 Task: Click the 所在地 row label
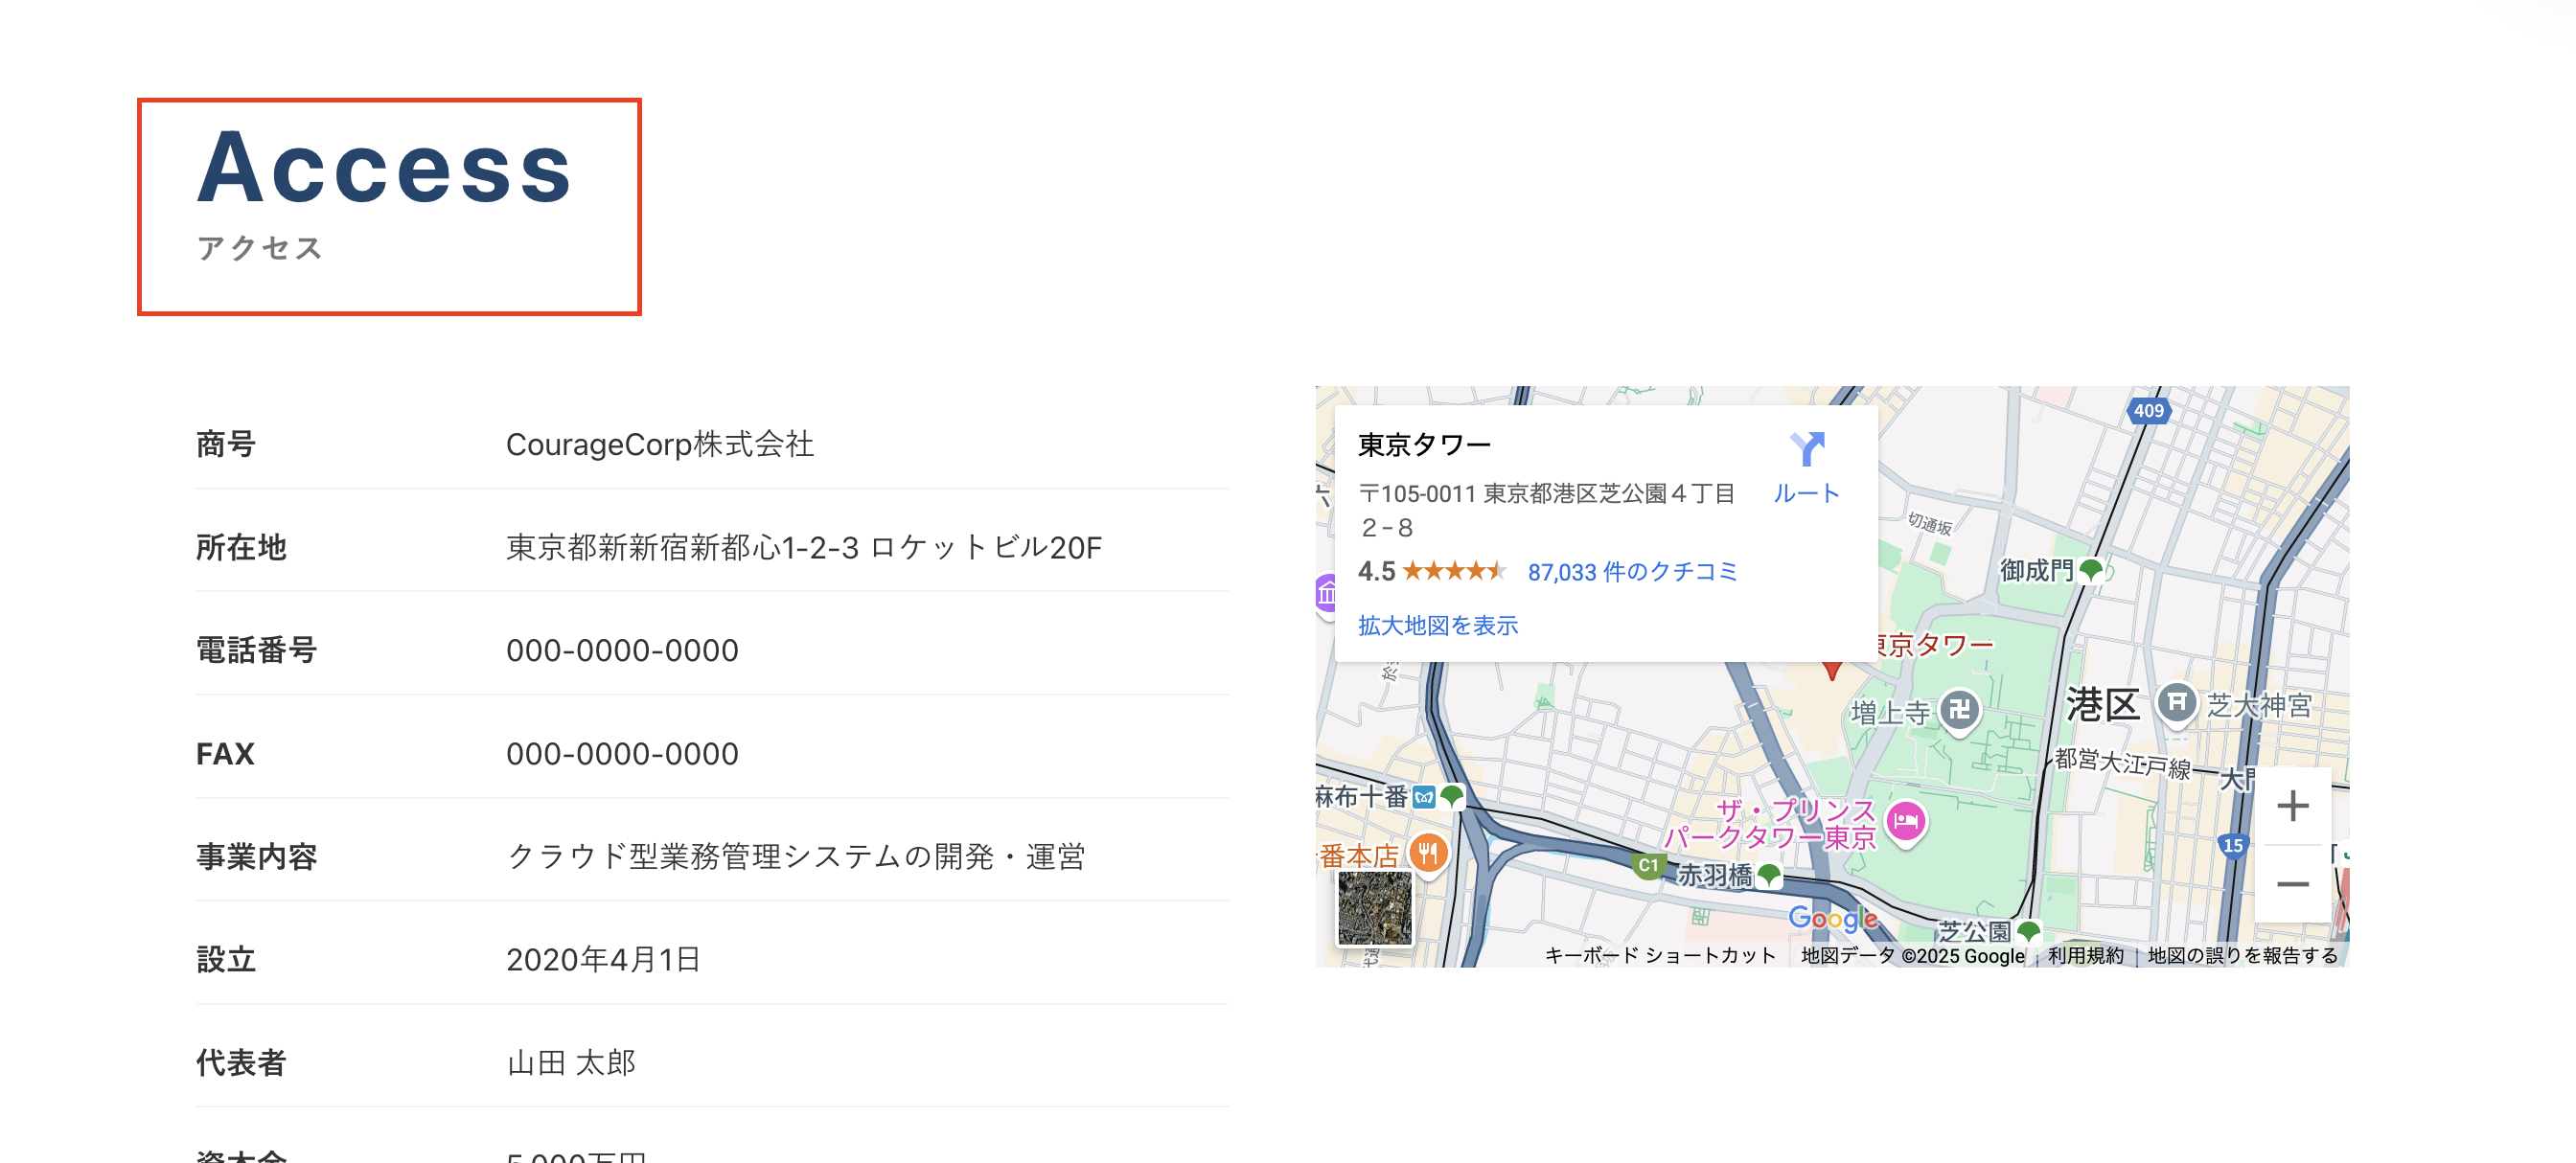pyautogui.click(x=241, y=547)
